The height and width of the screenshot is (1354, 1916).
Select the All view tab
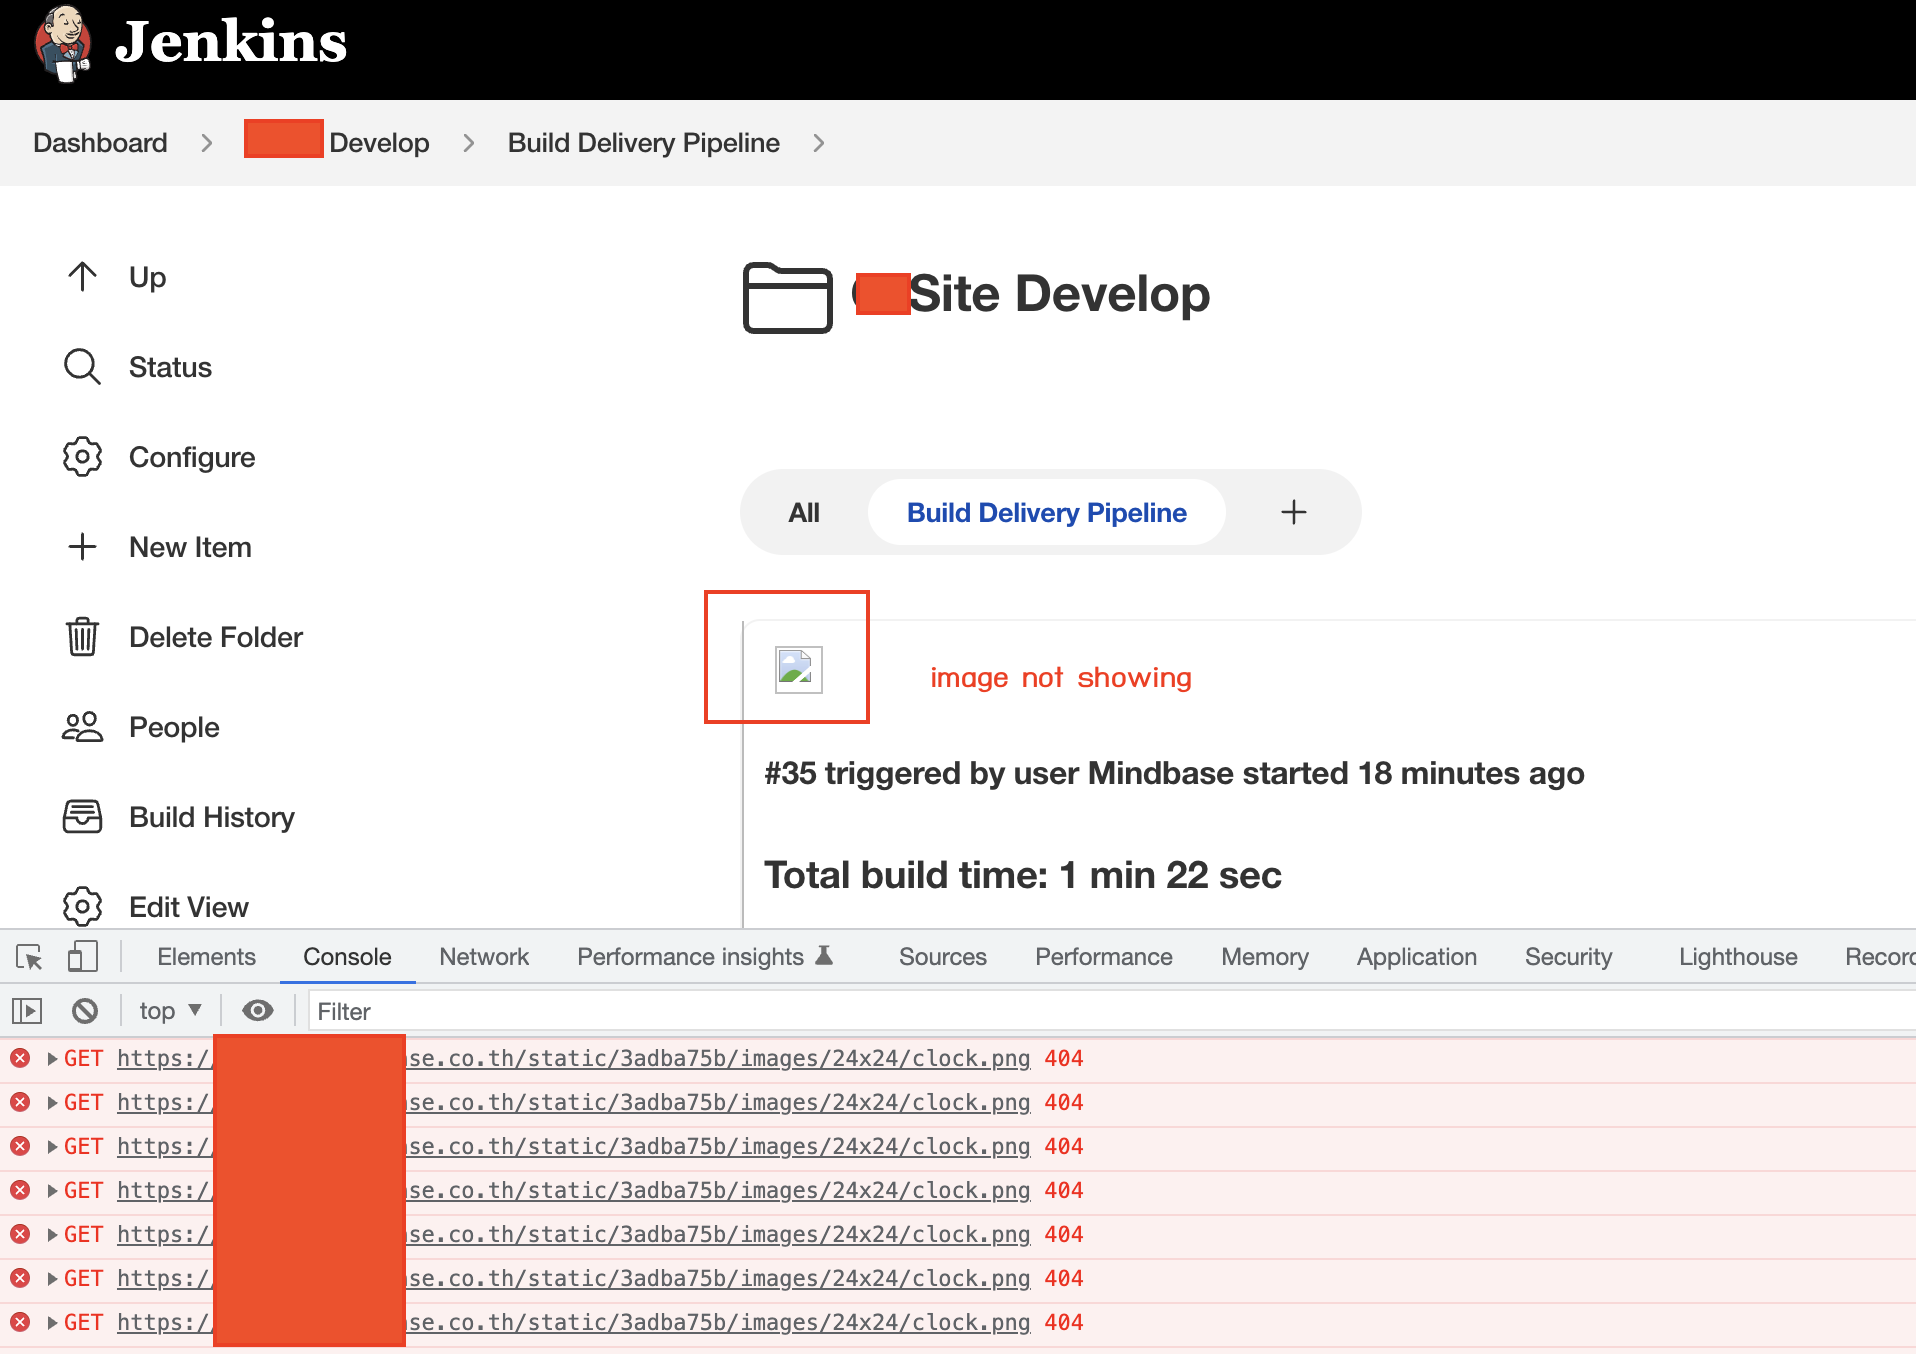click(804, 512)
